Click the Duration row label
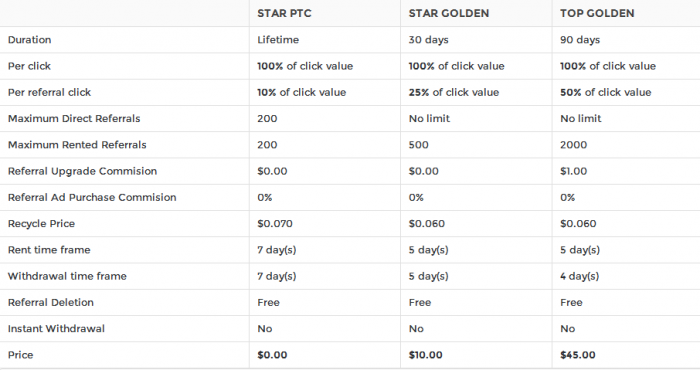Viewport: 700px width, 370px height. pos(29,40)
